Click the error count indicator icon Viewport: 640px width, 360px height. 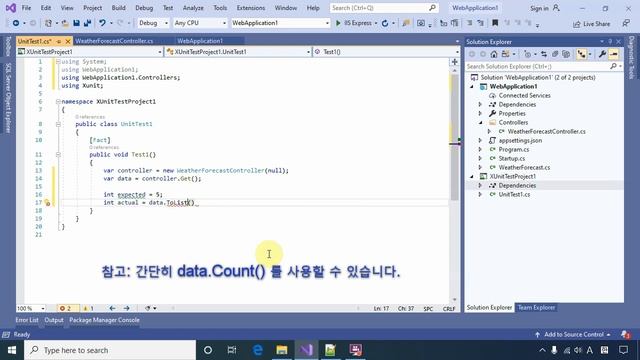[62, 308]
